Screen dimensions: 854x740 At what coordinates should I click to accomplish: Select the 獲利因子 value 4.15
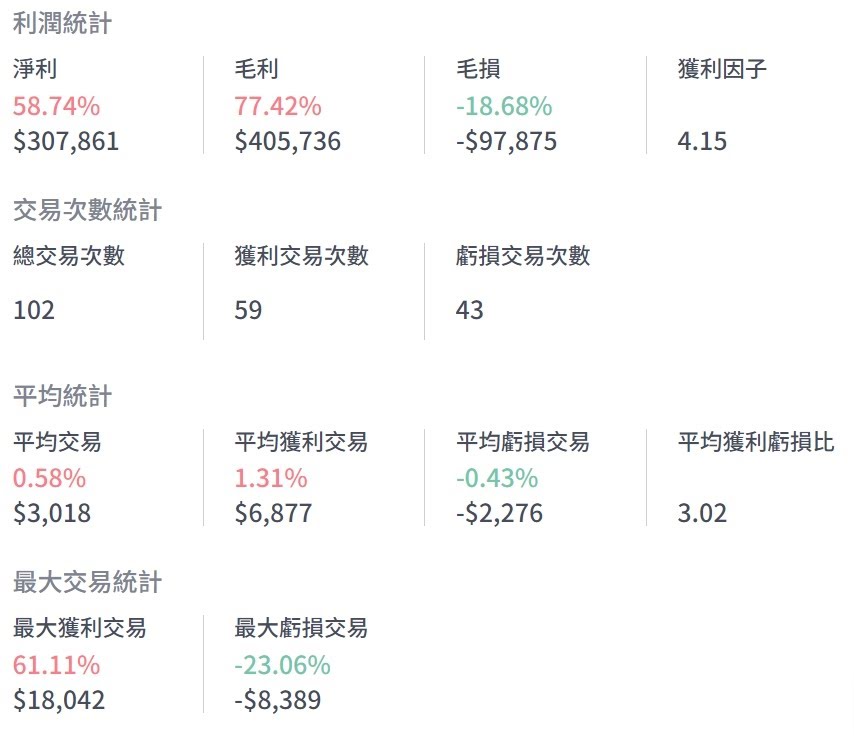[x=702, y=141]
